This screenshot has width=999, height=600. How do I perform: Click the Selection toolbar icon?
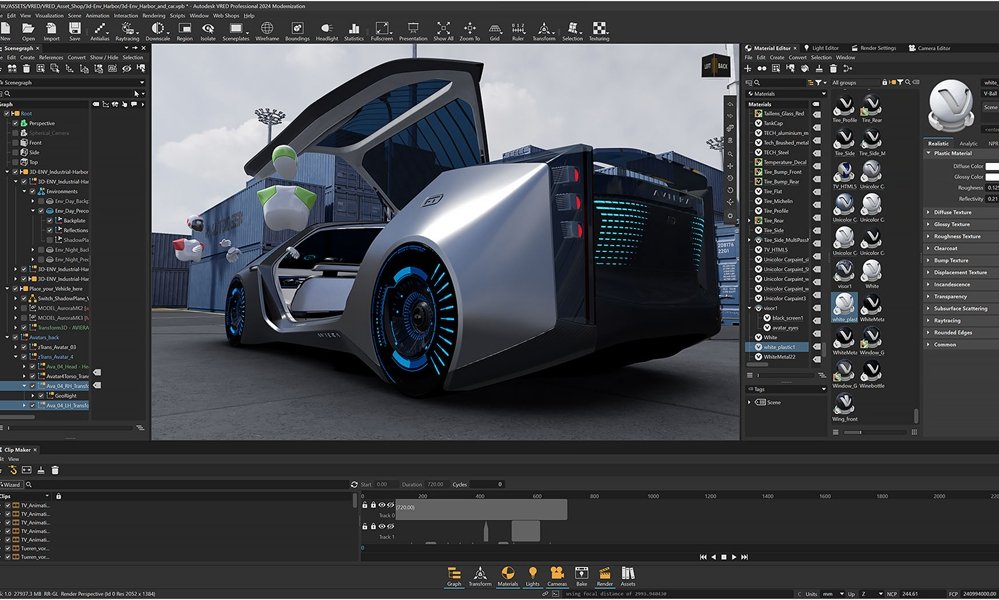pos(572,29)
